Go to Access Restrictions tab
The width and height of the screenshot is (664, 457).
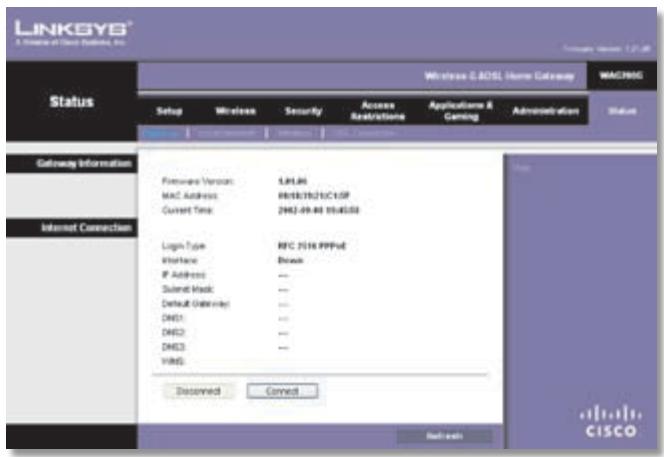click(x=378, y=111)
